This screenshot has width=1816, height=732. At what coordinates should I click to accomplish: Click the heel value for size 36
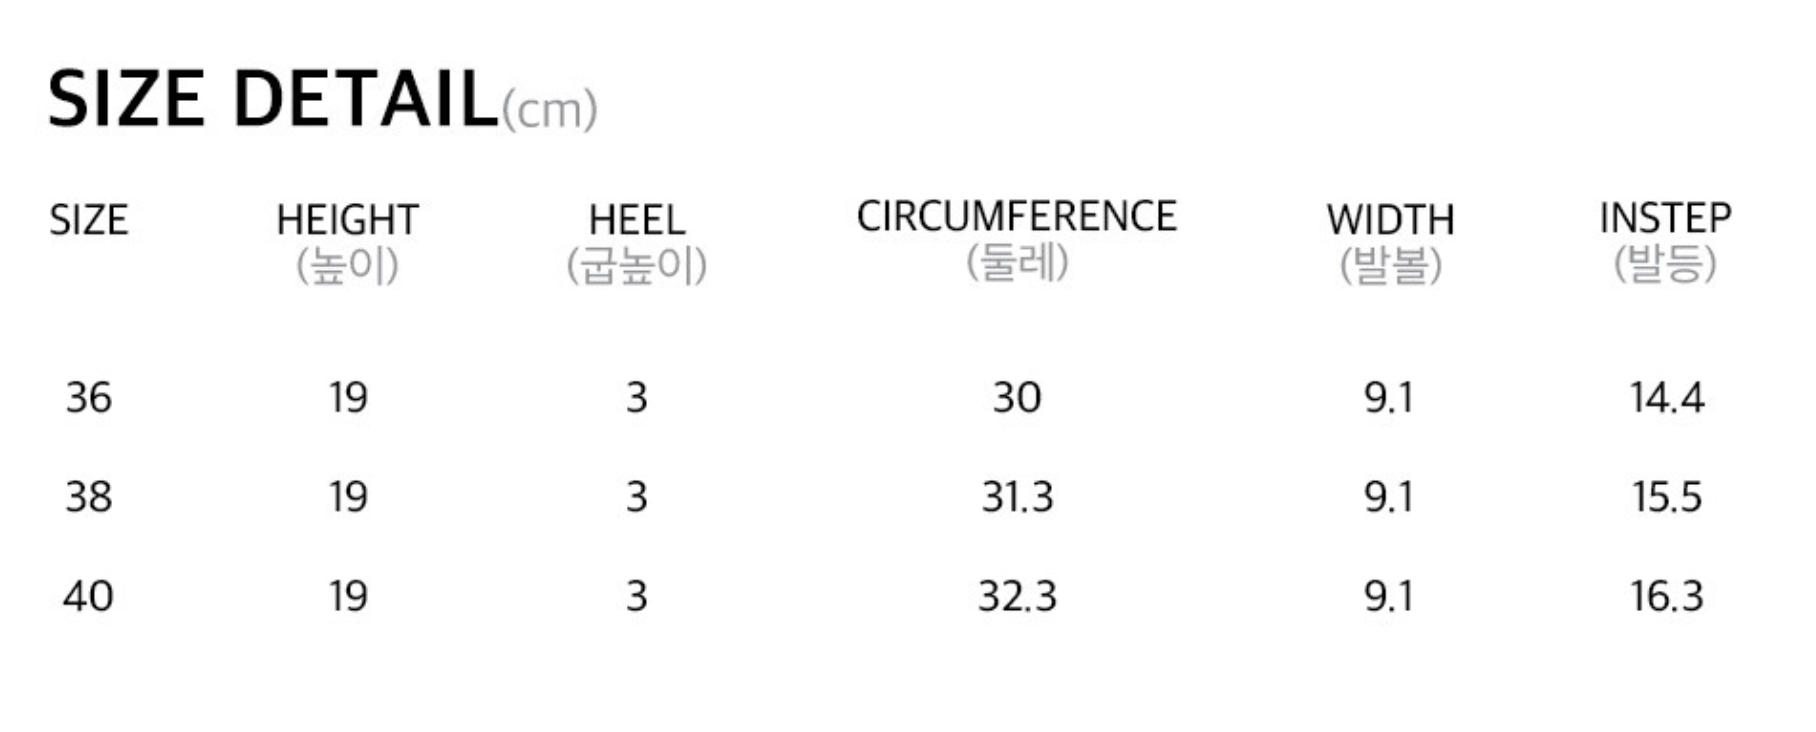click(637, 398)
